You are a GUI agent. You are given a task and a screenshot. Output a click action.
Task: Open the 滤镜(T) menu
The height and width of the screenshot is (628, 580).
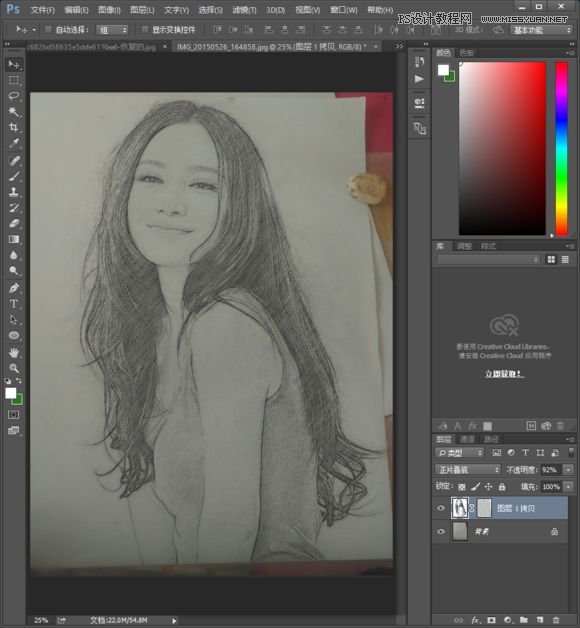point(244,10)
